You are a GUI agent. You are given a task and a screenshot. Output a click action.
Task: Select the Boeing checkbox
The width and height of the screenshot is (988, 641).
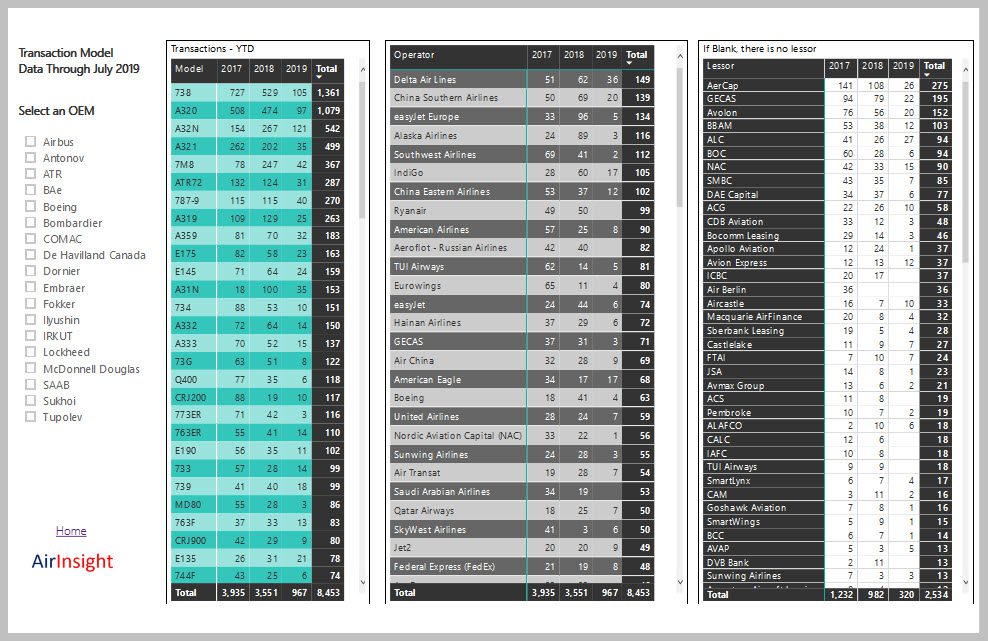pos(30,207)
